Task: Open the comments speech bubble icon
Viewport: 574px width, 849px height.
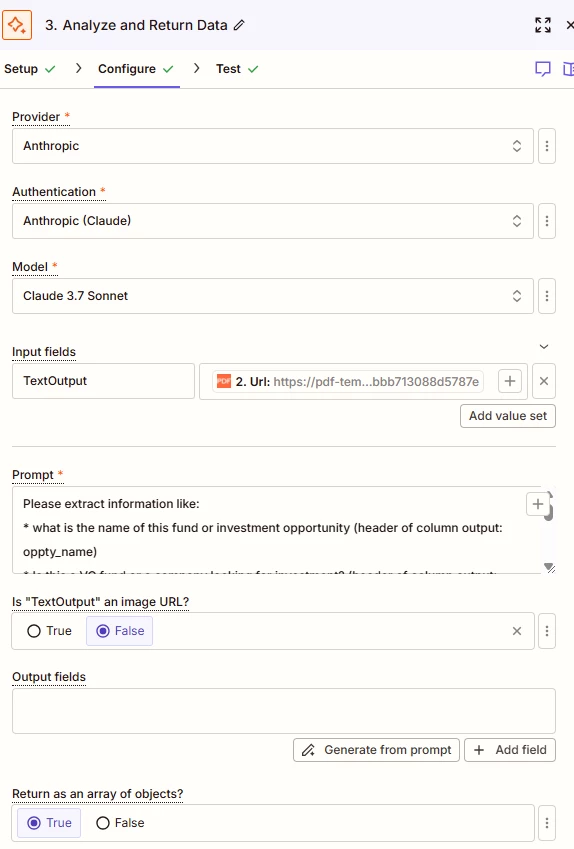Action: [543, 69]
